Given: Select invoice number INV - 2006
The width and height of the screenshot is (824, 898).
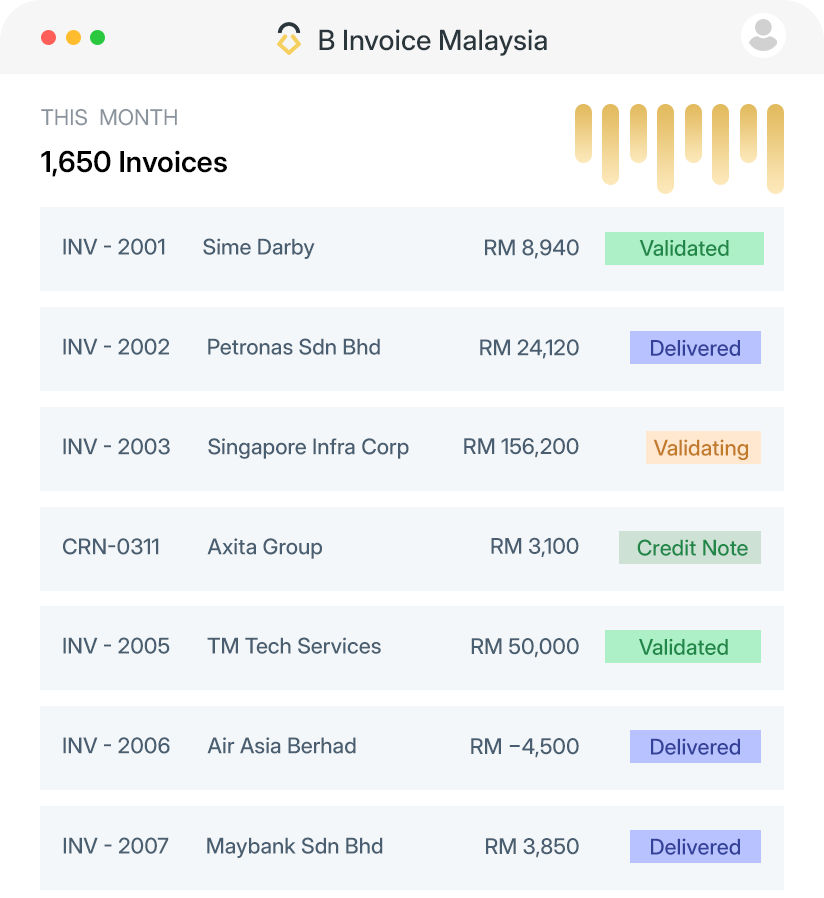Looking at the screenshot, I should click(116, 746).
